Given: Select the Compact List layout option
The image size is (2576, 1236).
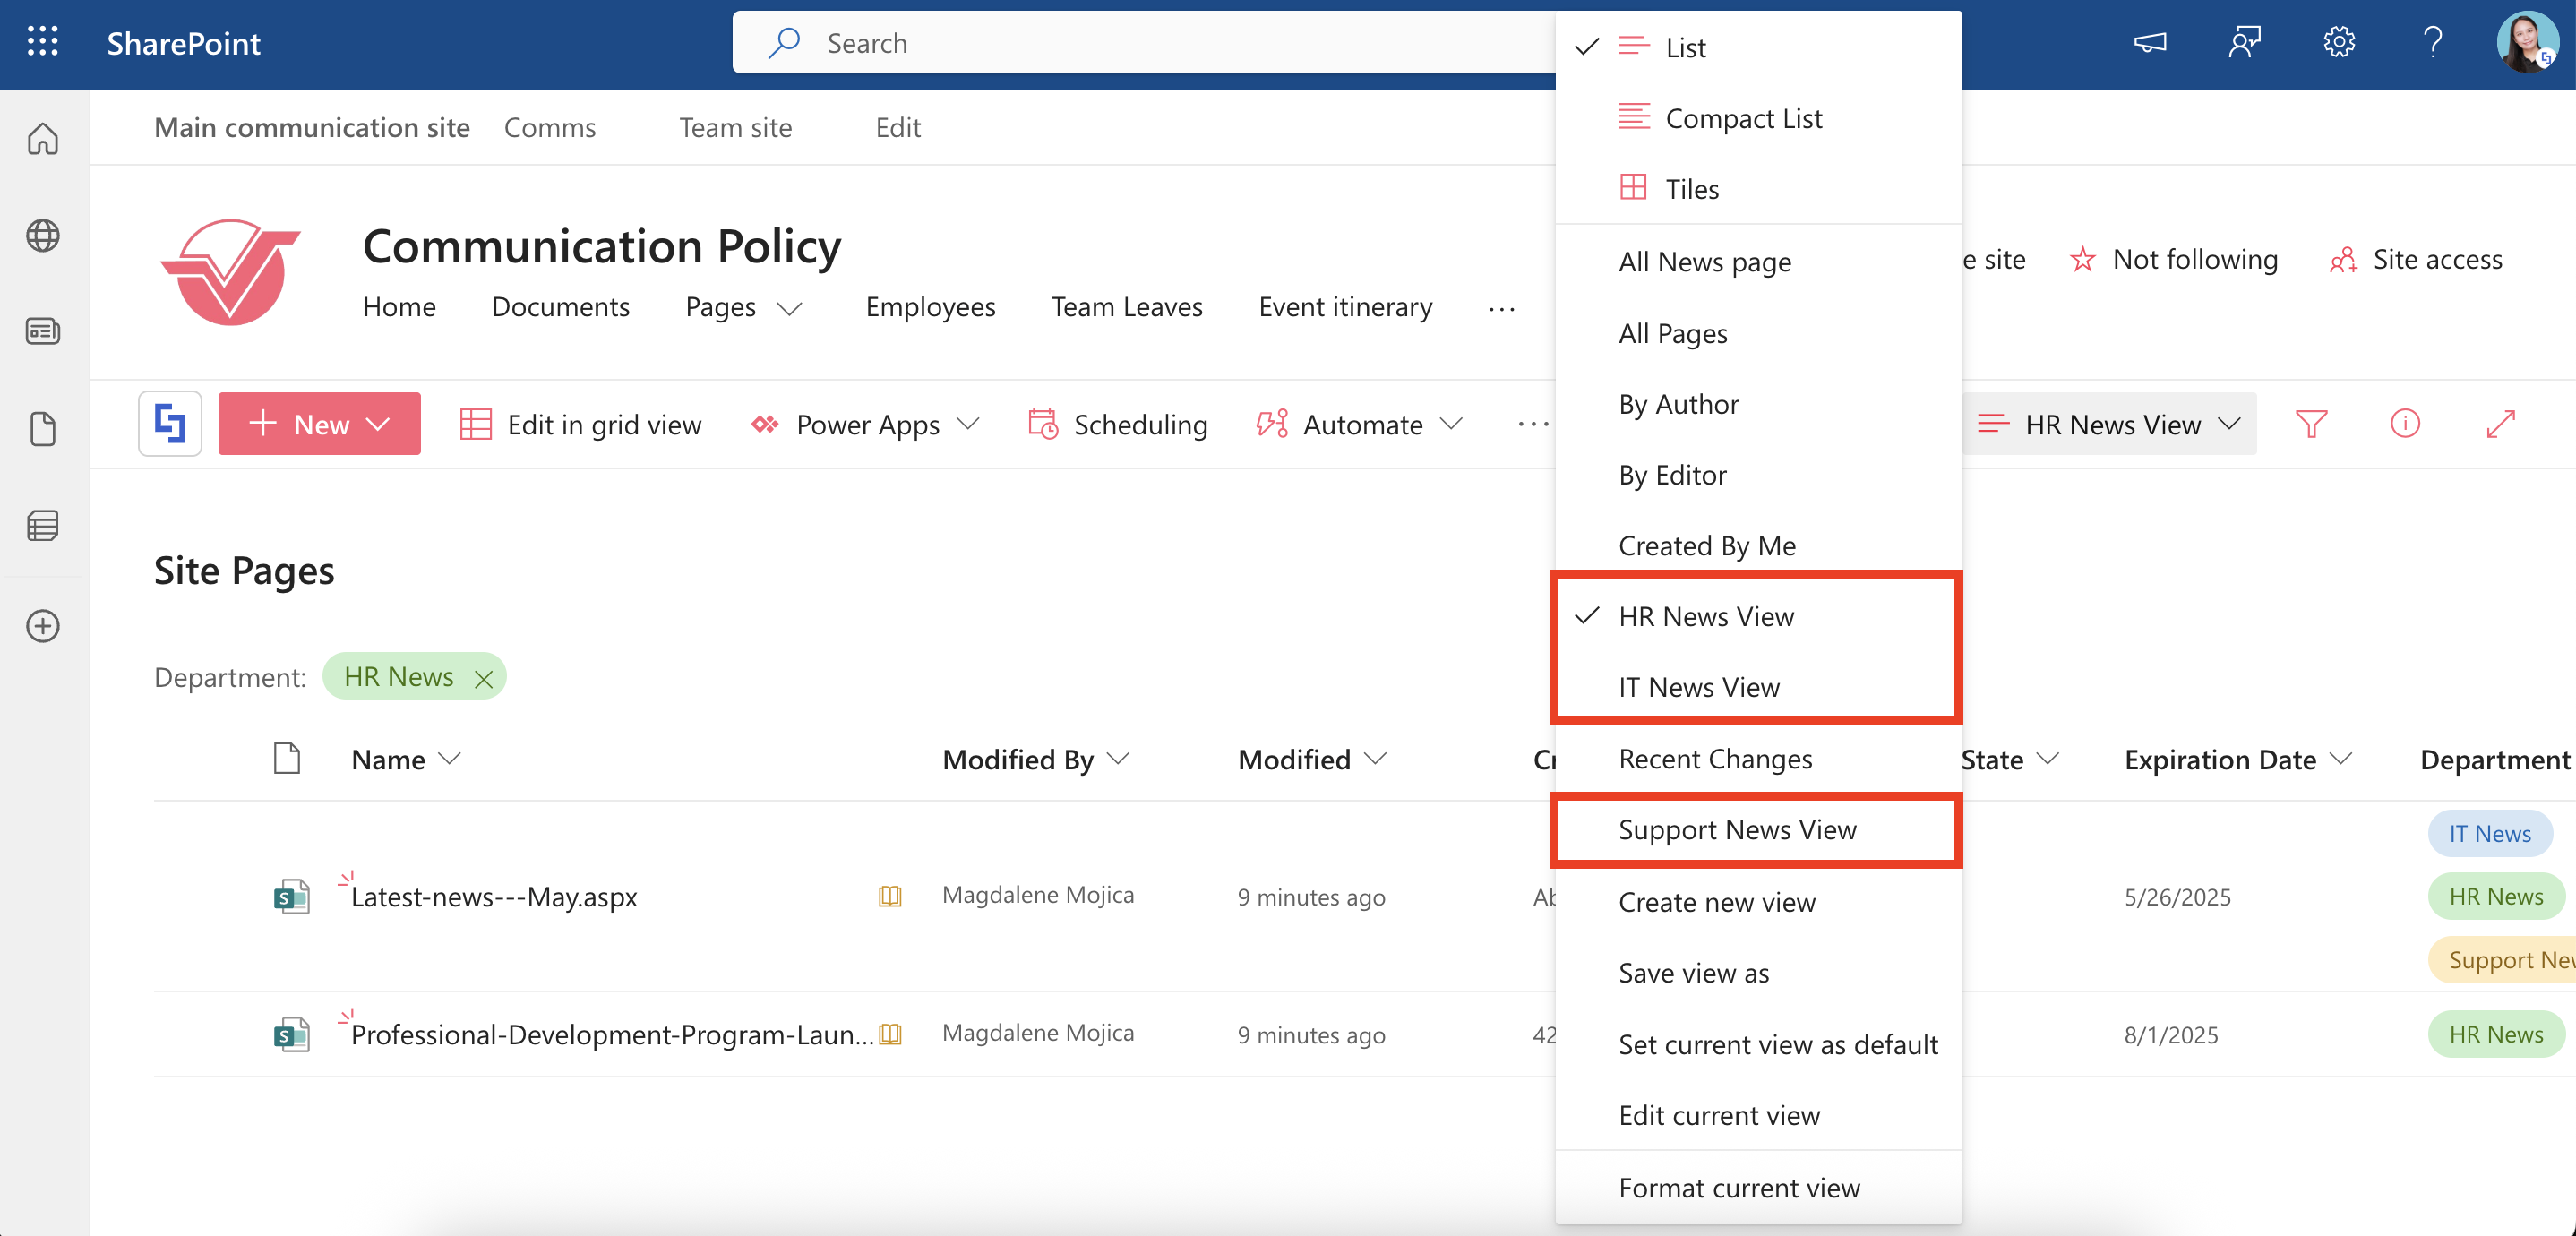Looking at the screenshot, I should (x=1743, y=118).
